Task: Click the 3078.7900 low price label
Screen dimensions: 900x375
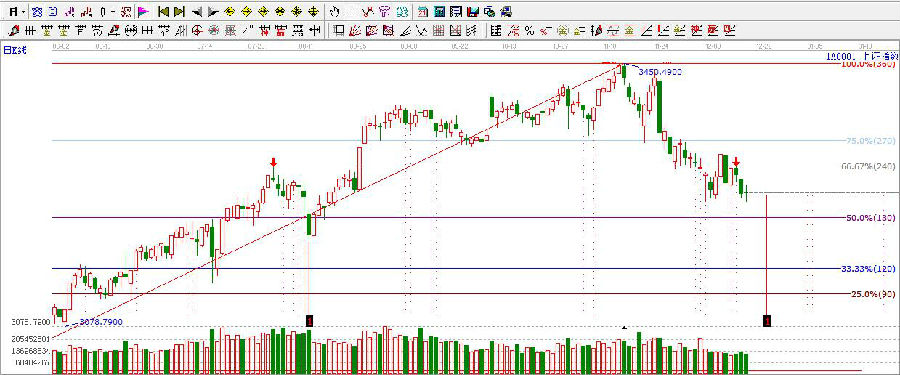Action: (x=101, y=323)
